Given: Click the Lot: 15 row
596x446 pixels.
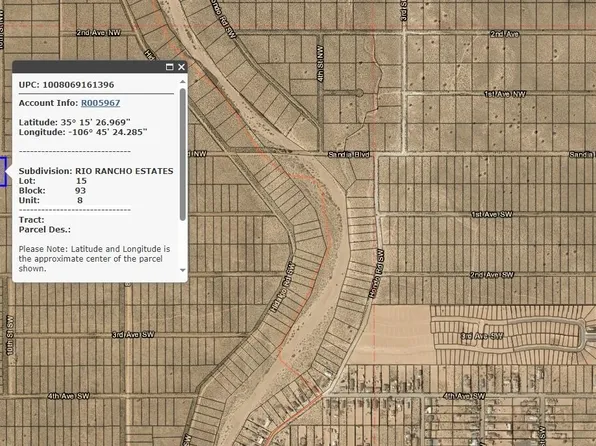Looking at the screenshot, I should pyautogui.click(x=53, y=181).
